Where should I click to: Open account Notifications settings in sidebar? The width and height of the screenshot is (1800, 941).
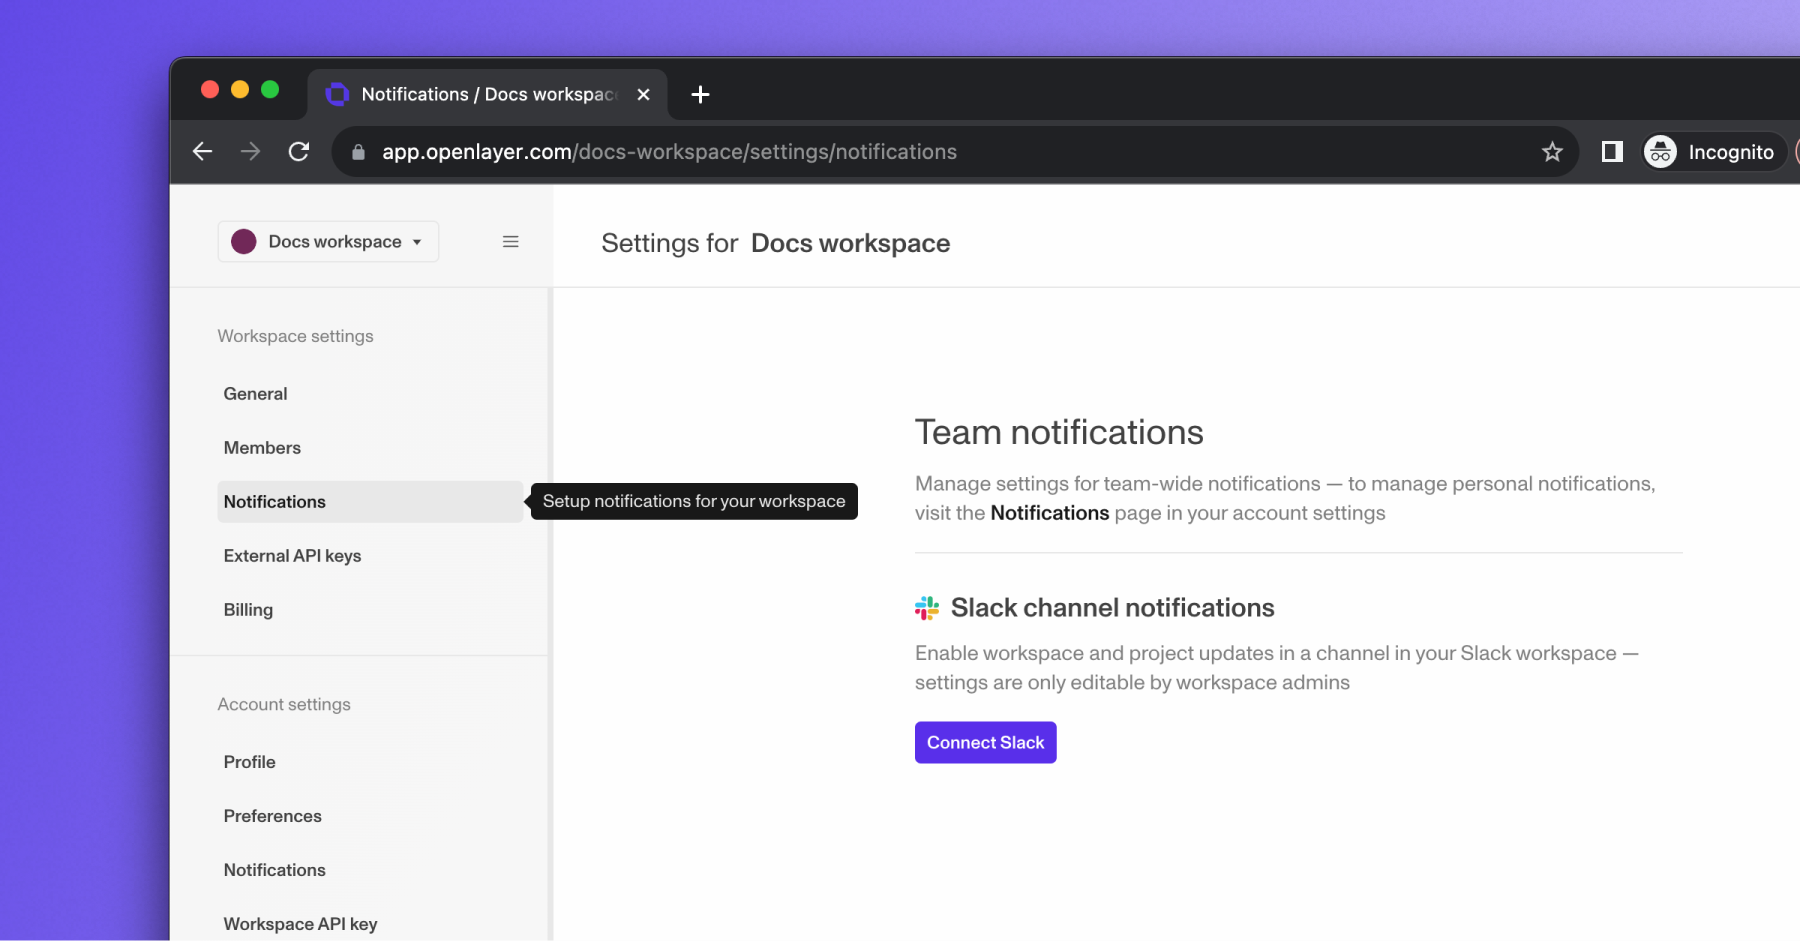click(x=370, y=870)
